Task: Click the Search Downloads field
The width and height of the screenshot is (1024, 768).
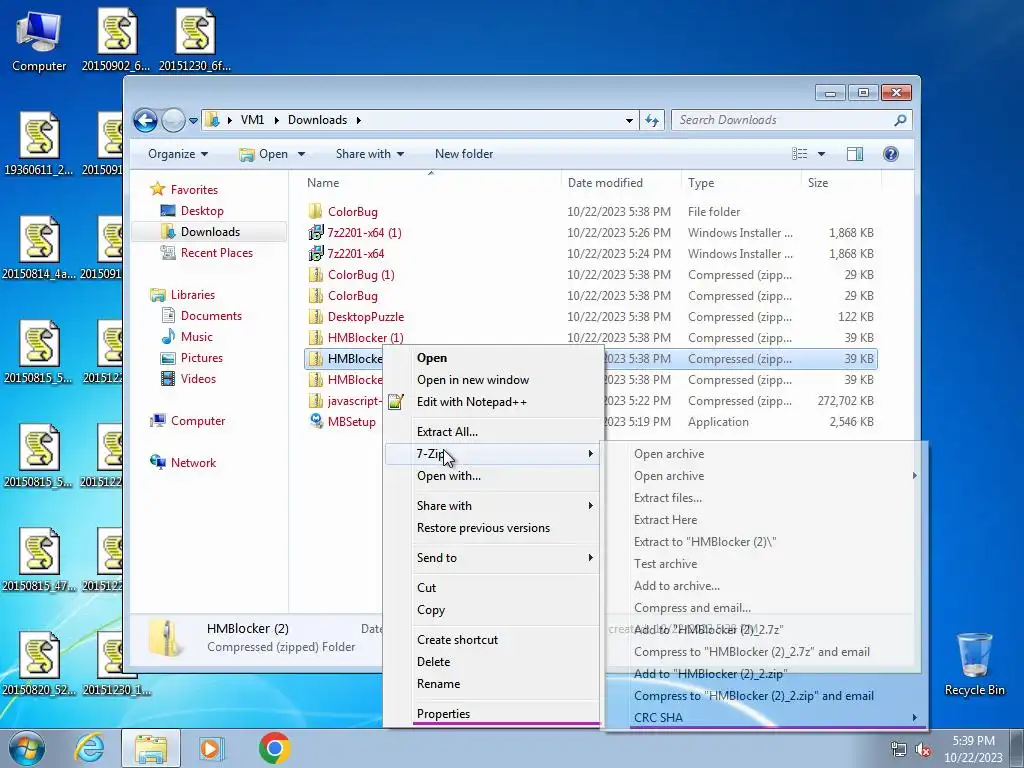Action: [x=791, y=120]
